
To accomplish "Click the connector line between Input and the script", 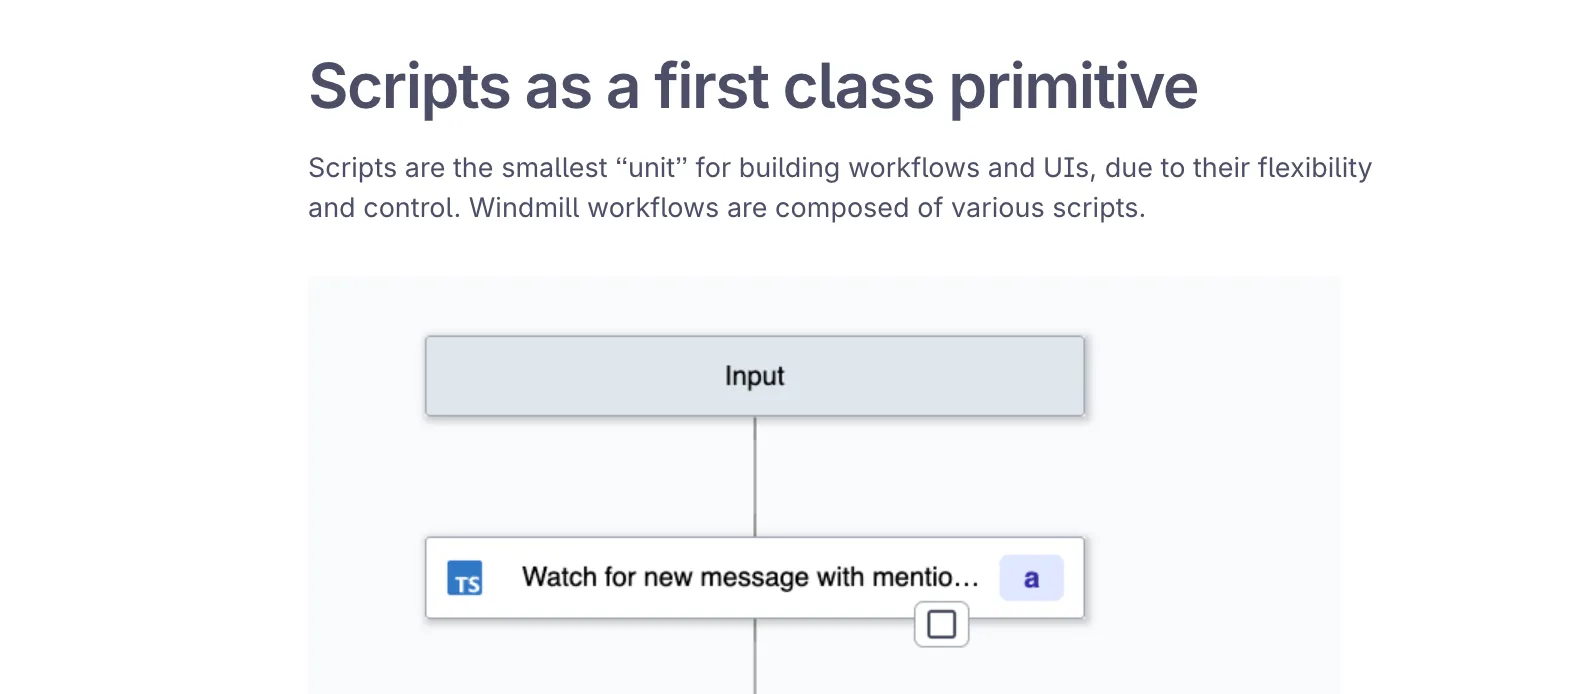I will point(754,475).
